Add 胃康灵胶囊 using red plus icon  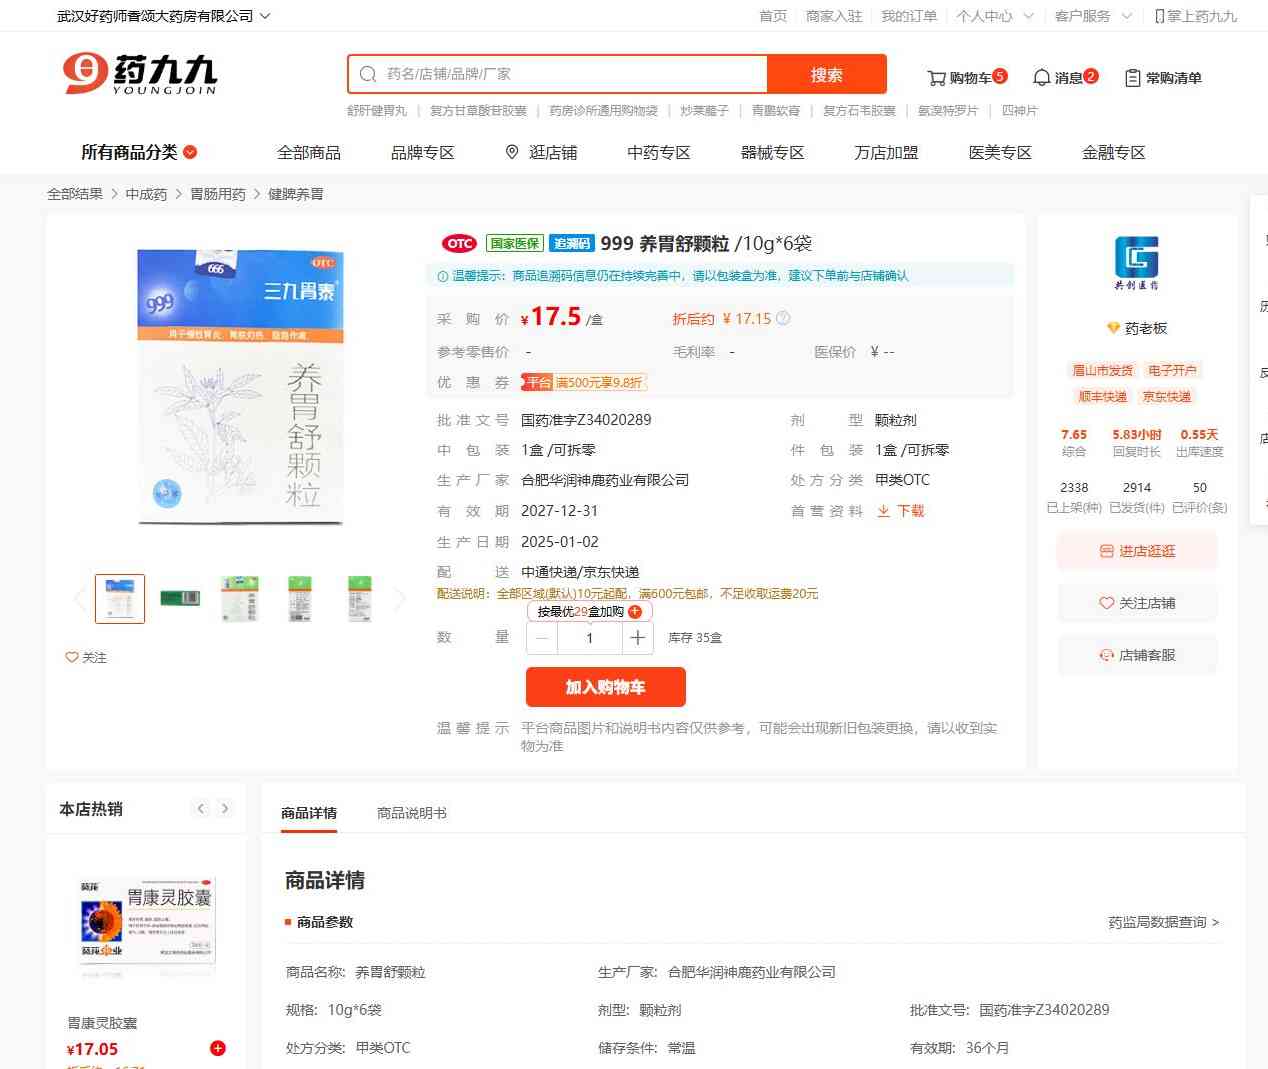217,1048
